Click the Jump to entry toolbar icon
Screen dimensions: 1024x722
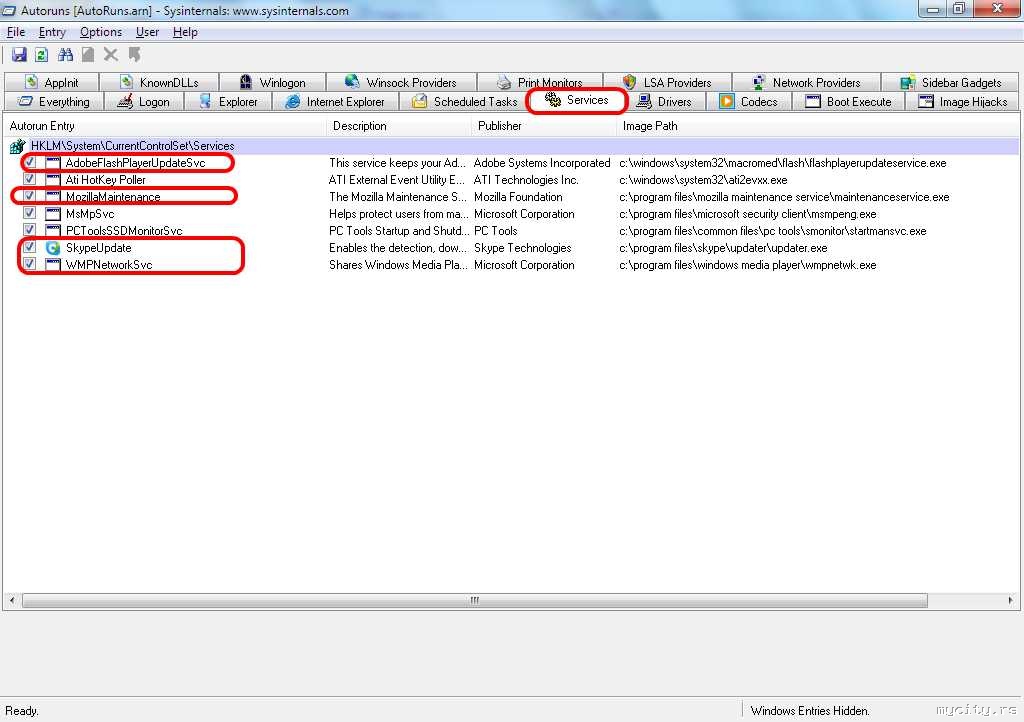click(x=135, y=55)
